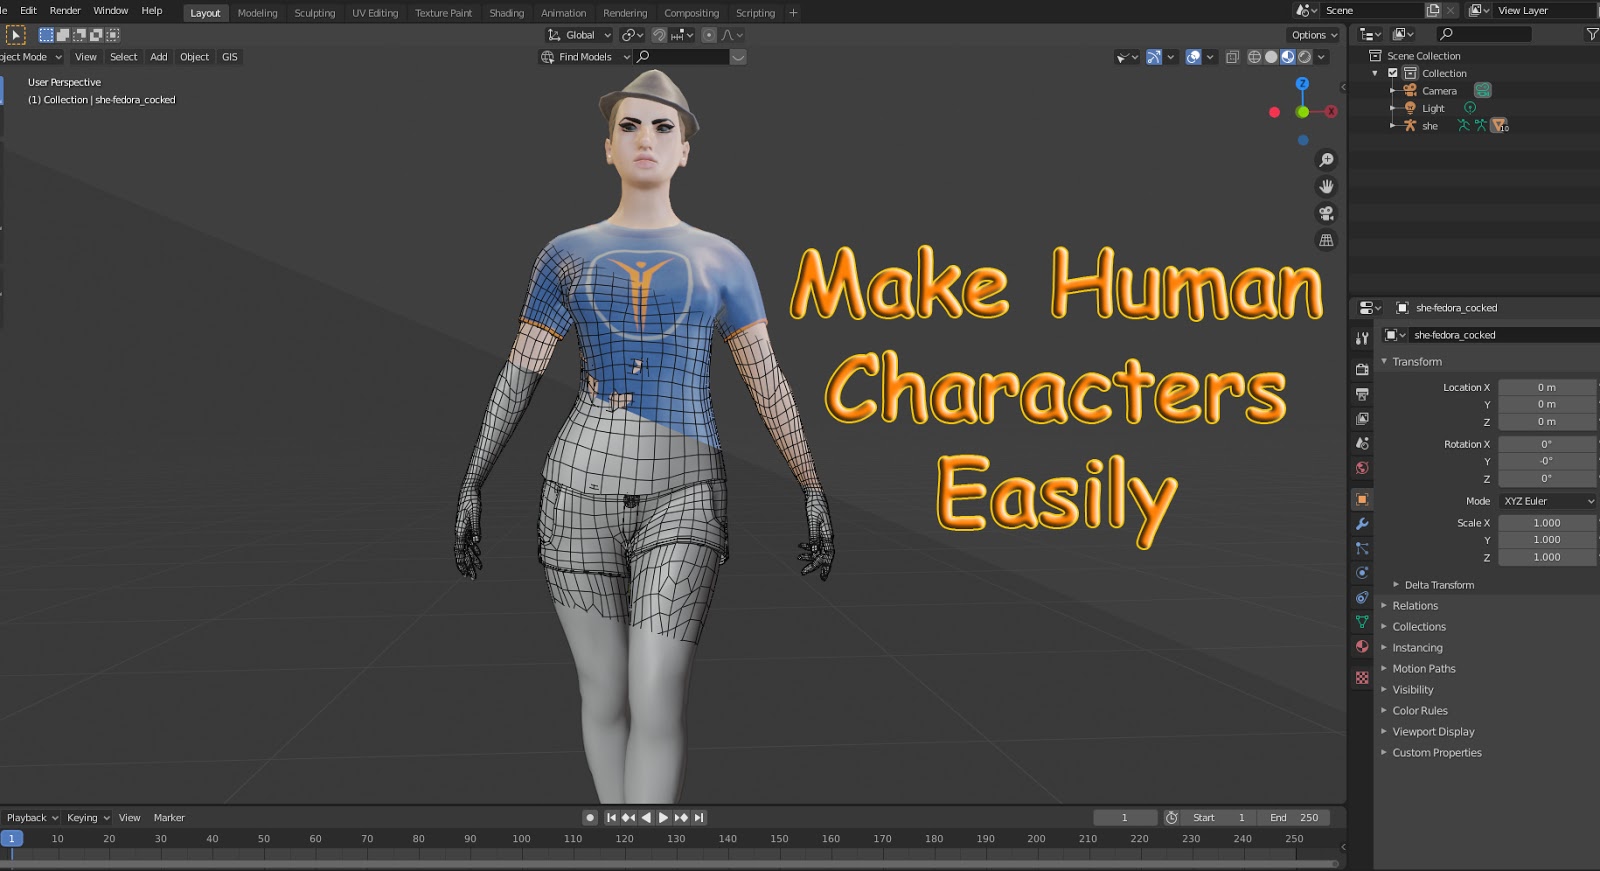Open the Render menu
This screenshot has width=1600, height=871.
click(65, 11)
